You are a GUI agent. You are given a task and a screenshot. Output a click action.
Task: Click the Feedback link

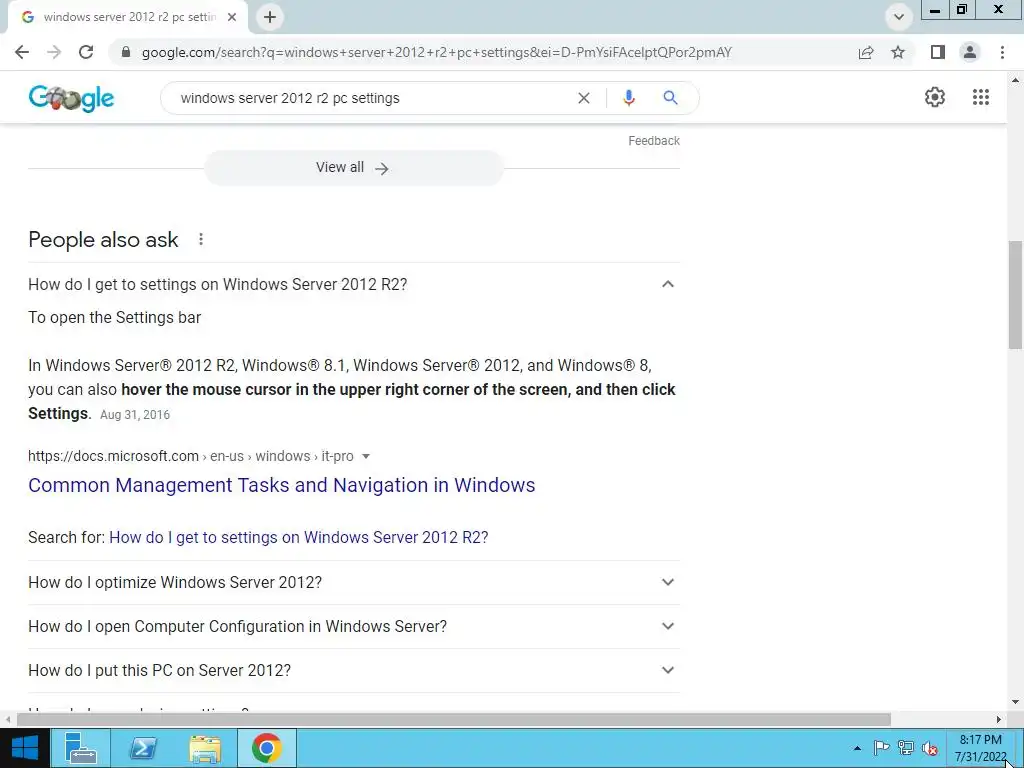[x=654, y=140]
